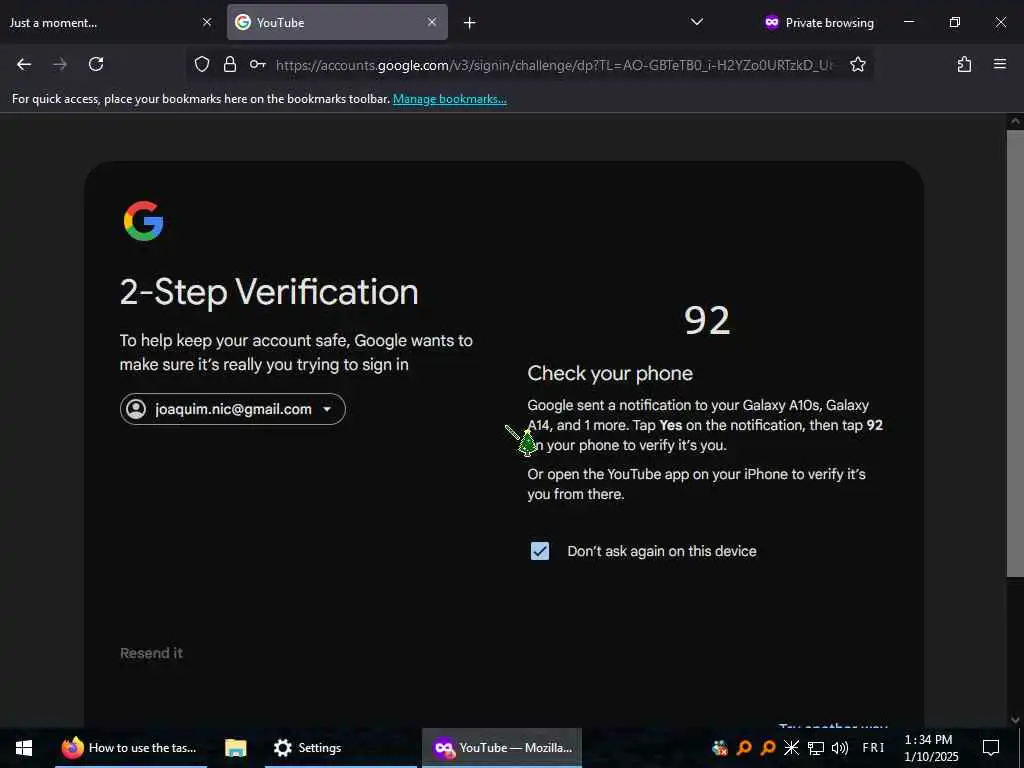The width and height of the screenshot is (1024, 768).
Task: Click the asterisk tray icon
Action: (x=792, y=748)
